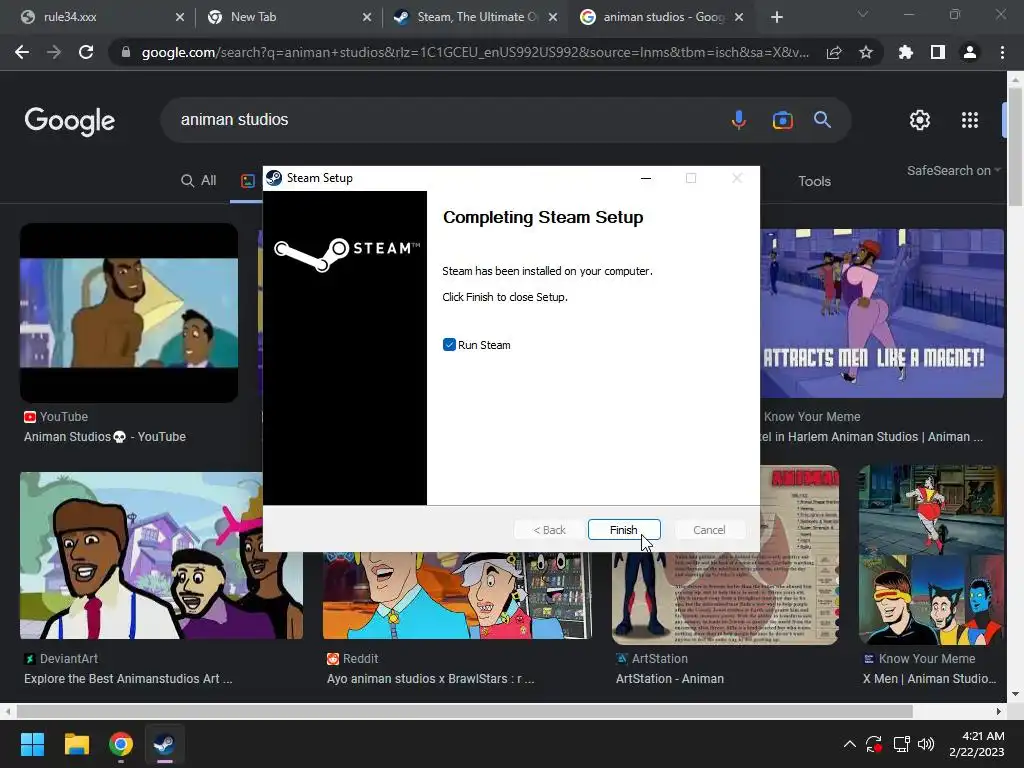Screen dimensions: 1024x768
Task: Open Chrome extensions puzzle icon
Action: pos(905,52)
